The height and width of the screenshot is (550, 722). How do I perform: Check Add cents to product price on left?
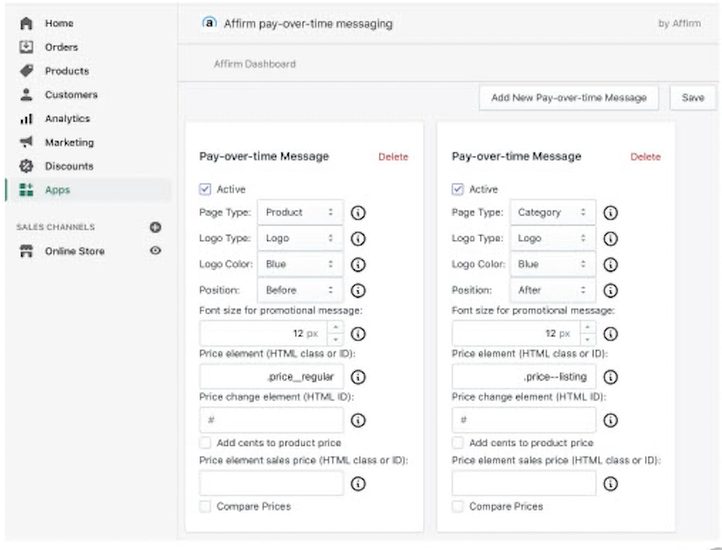tap(206, 442)
